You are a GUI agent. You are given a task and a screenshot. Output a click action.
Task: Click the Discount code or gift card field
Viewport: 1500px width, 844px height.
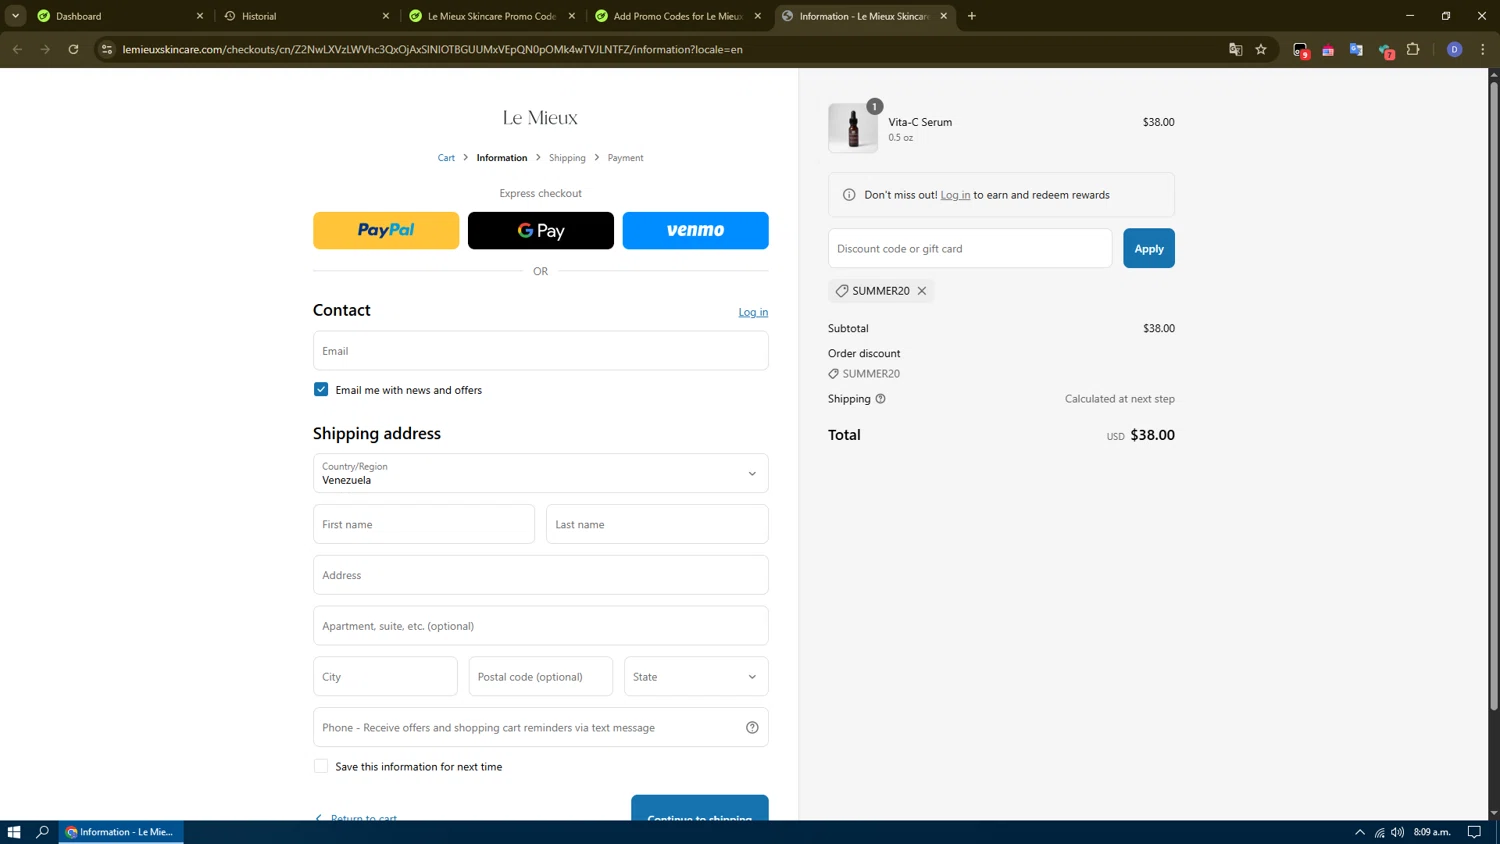click(970, 248)
